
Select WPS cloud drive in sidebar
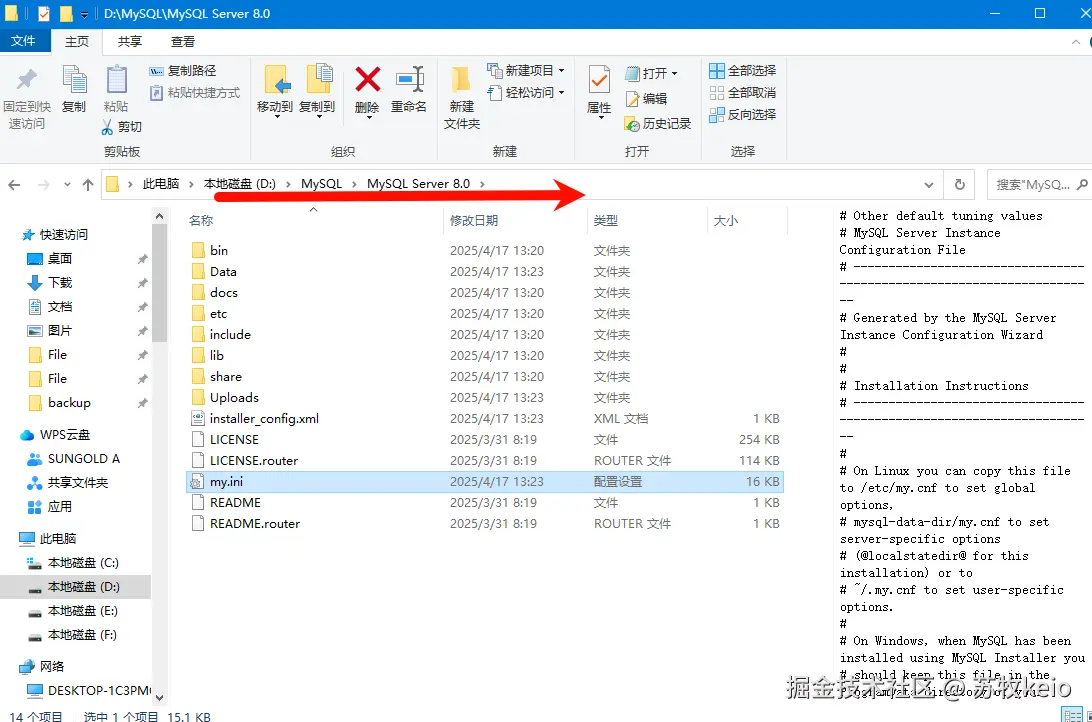click(x=56, y=434)
